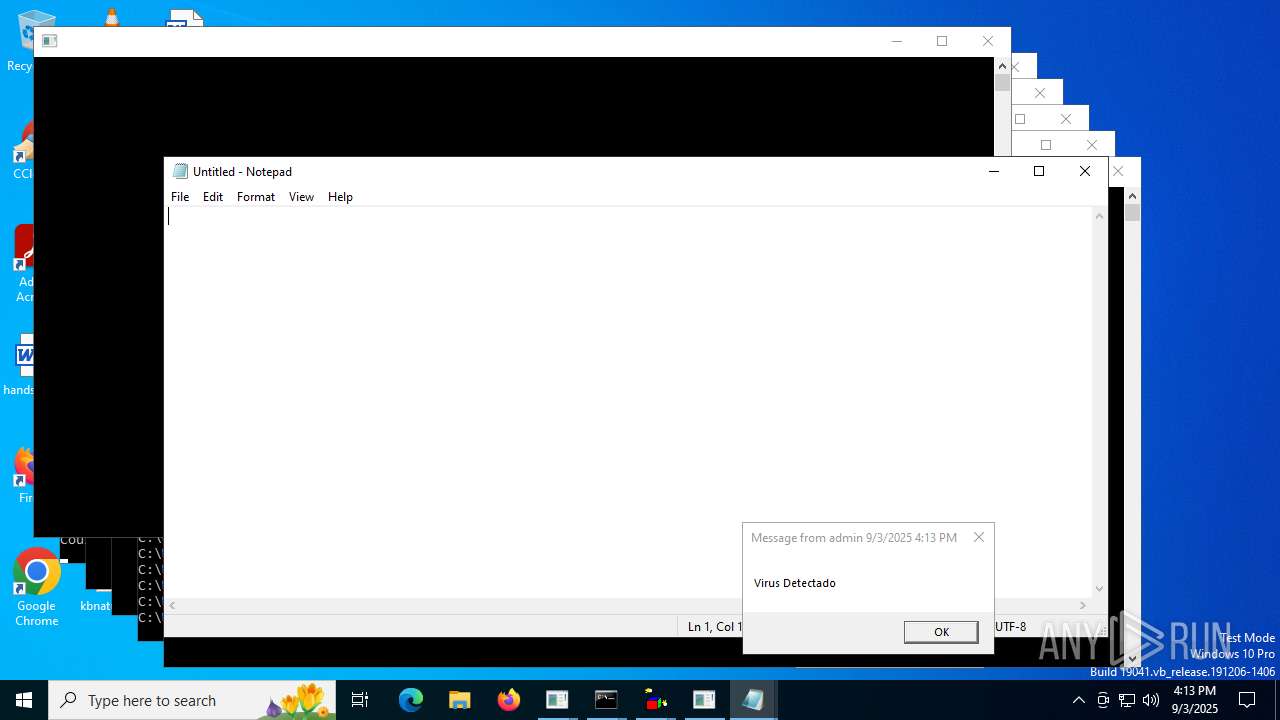Click Notepad horizontal scrollbar right arrow
1280x720 pixels.
coord(1083,605)
